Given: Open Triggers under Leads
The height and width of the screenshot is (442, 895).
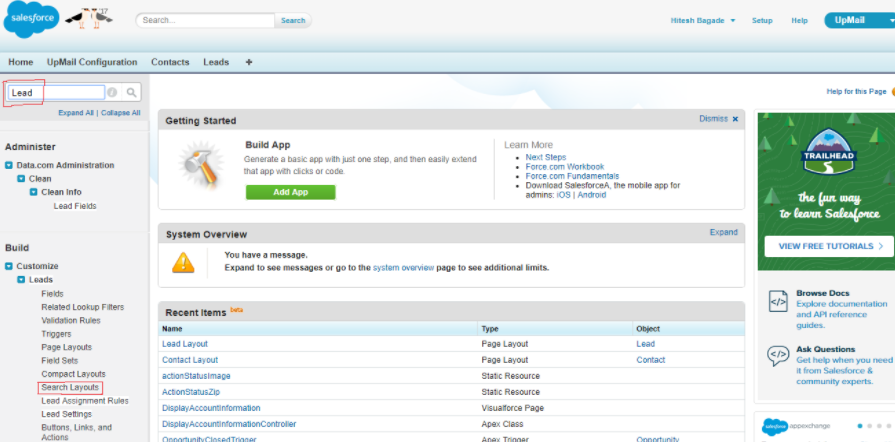Looking at the screenshot, I should [x=56, y=334].
